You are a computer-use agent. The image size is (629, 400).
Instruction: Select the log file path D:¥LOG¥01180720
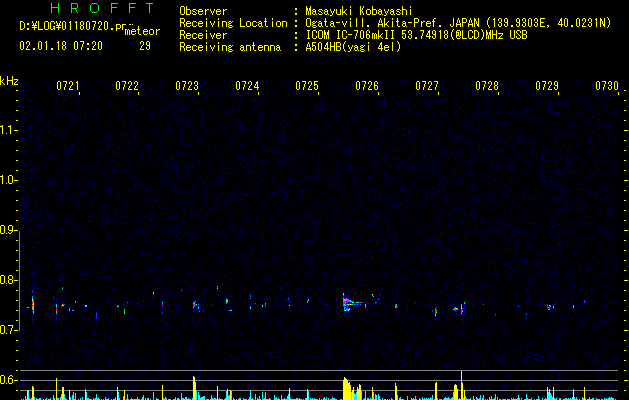(67, 26)
